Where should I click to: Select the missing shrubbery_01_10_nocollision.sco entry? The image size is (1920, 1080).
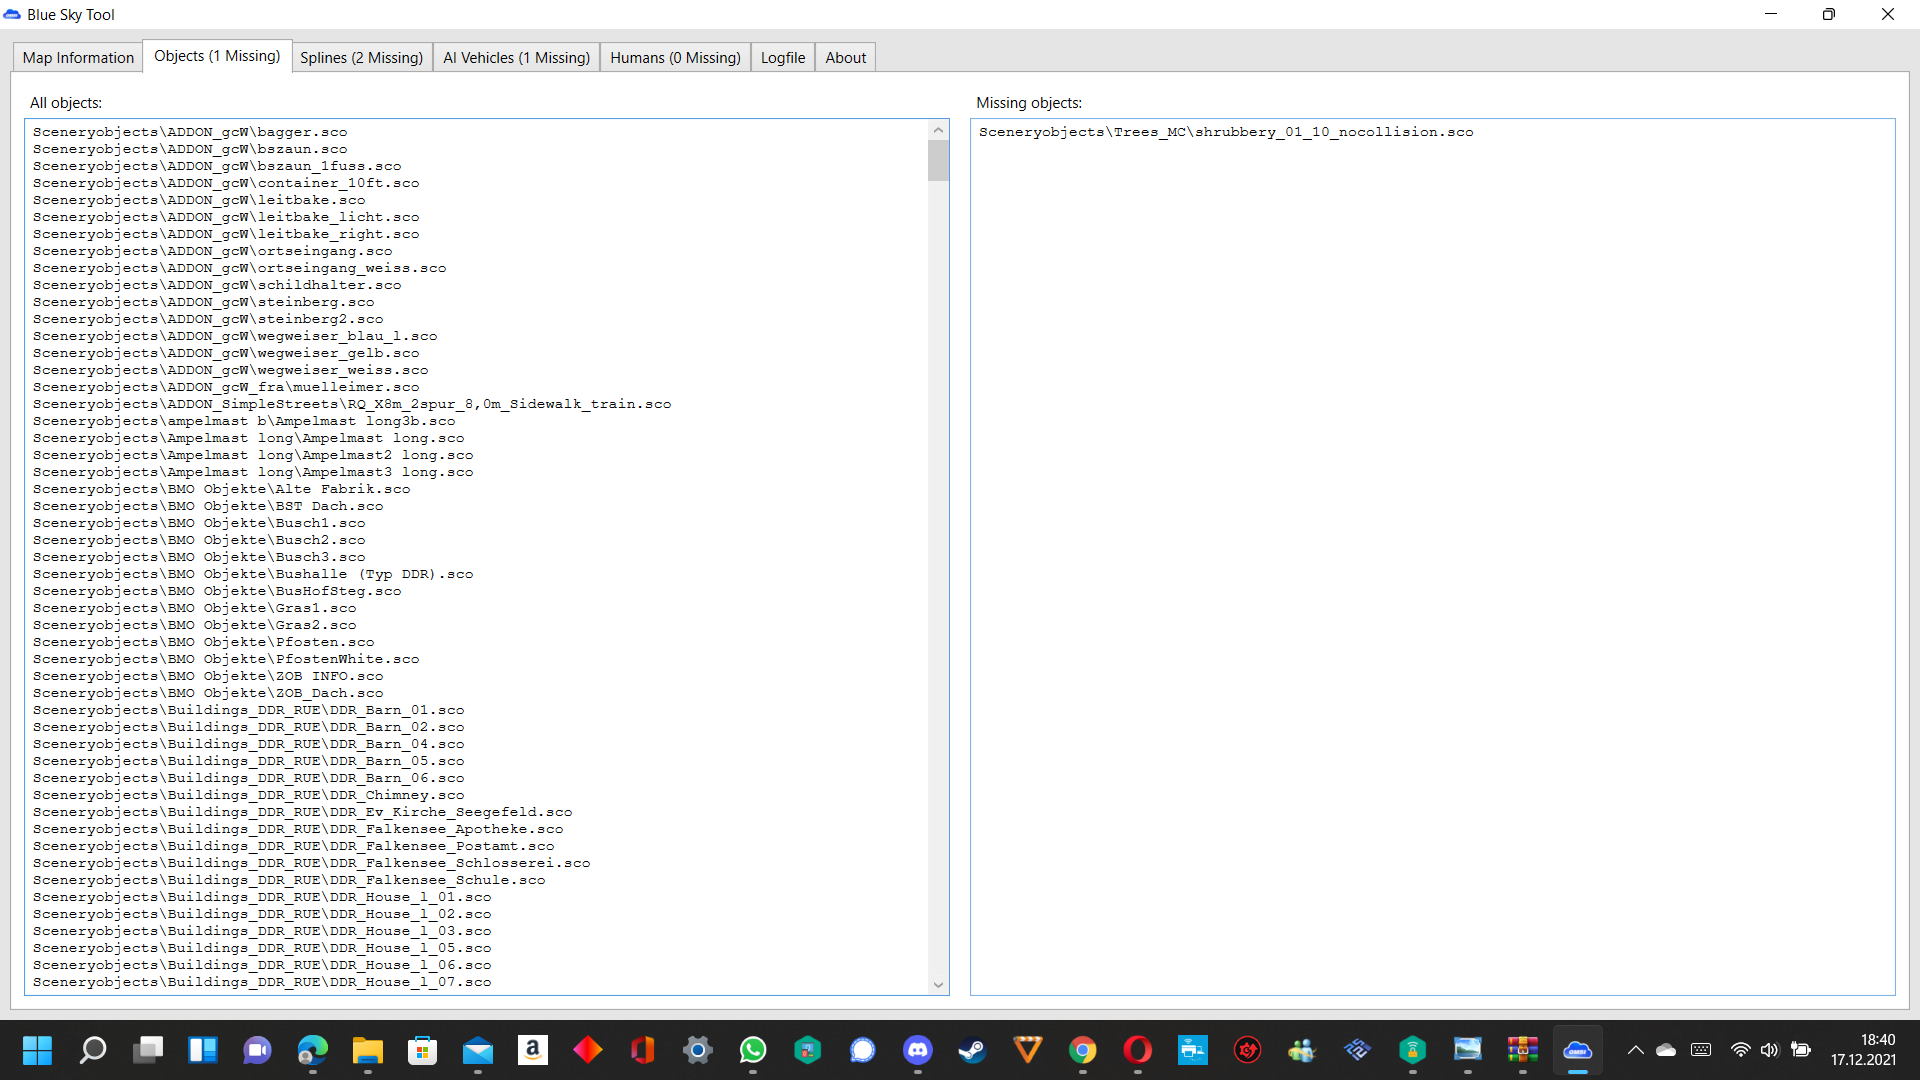pos(1225,132)
